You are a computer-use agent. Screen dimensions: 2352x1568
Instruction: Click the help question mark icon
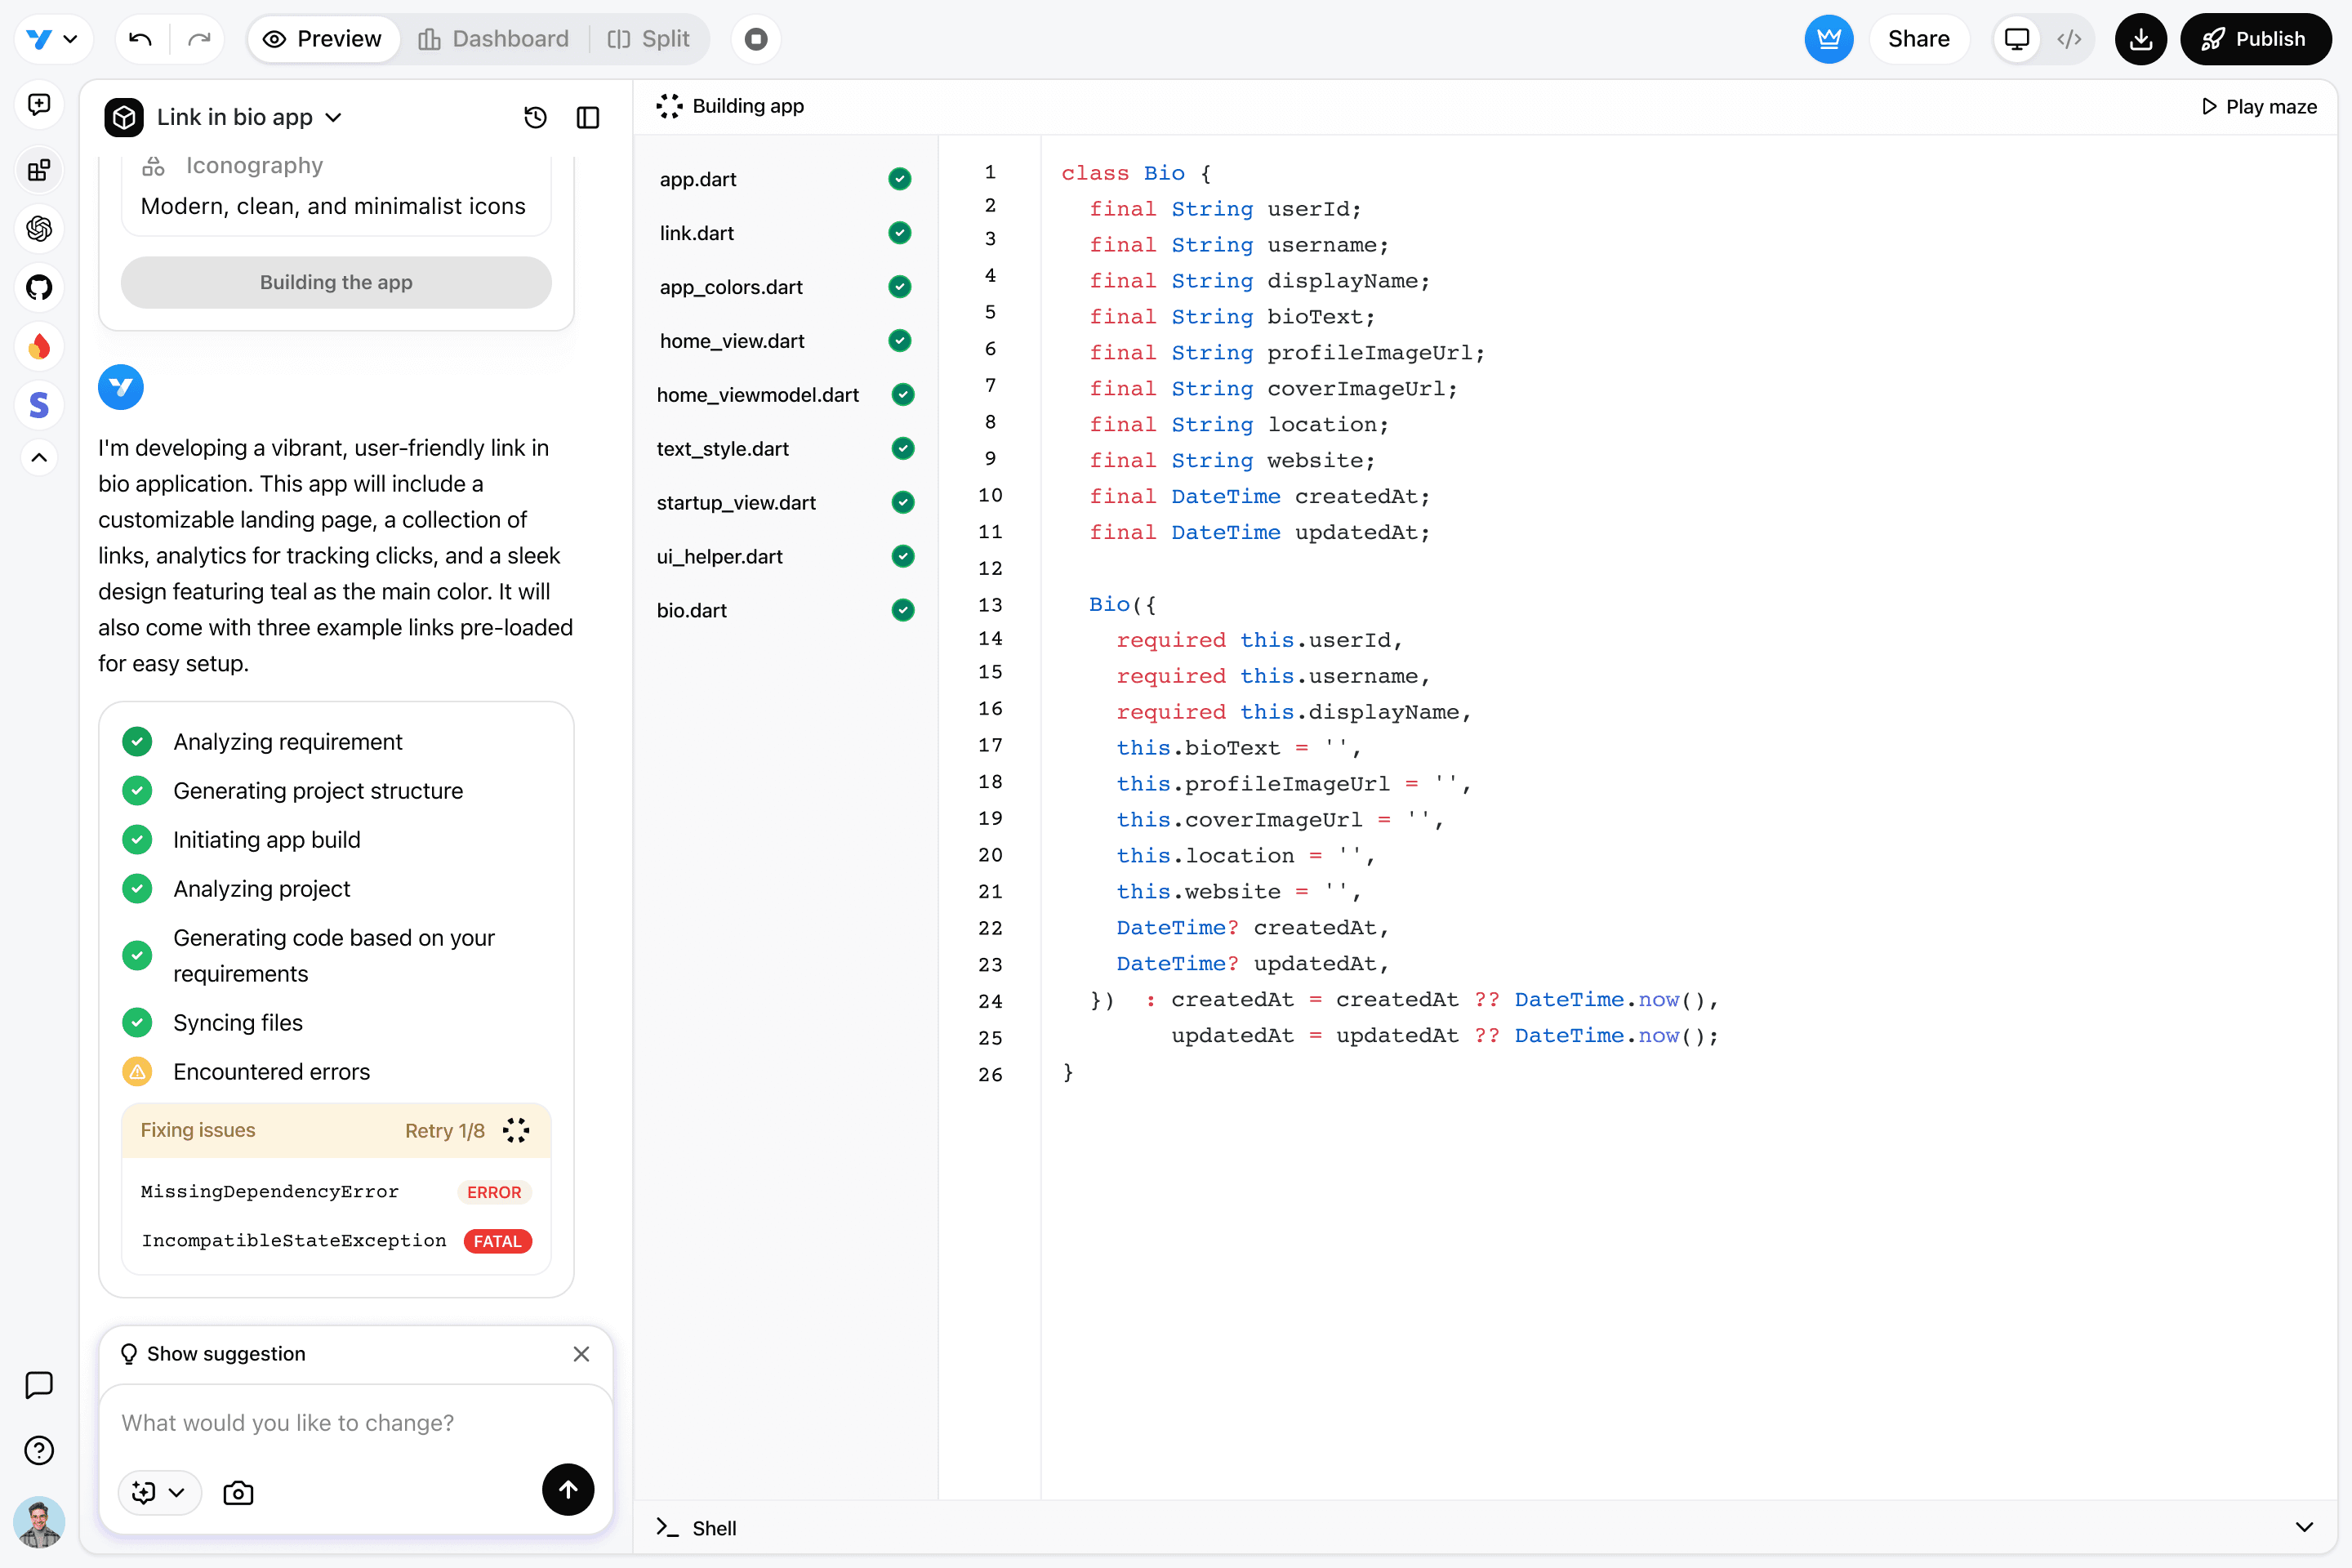pyautogui.click(x=39, y=1450)
